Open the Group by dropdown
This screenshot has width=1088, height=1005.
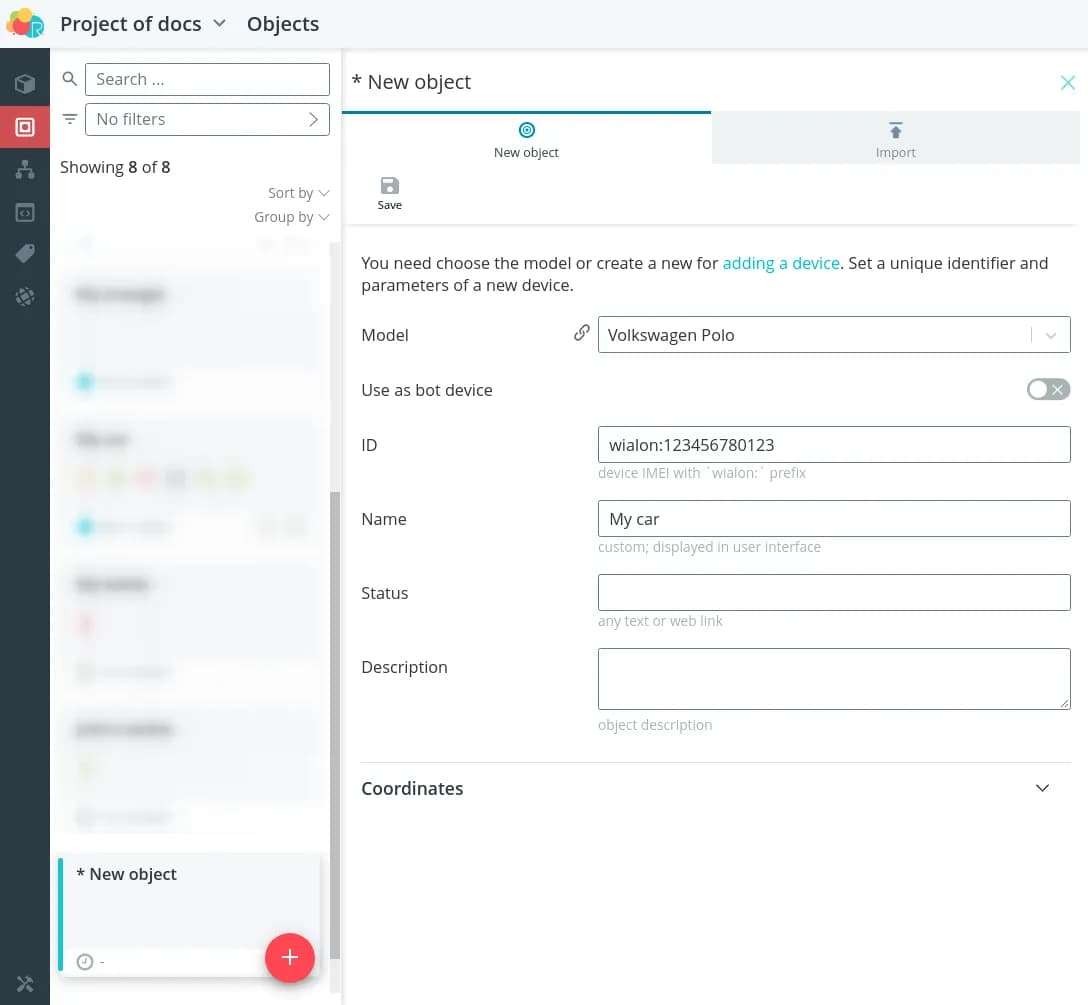291,217
